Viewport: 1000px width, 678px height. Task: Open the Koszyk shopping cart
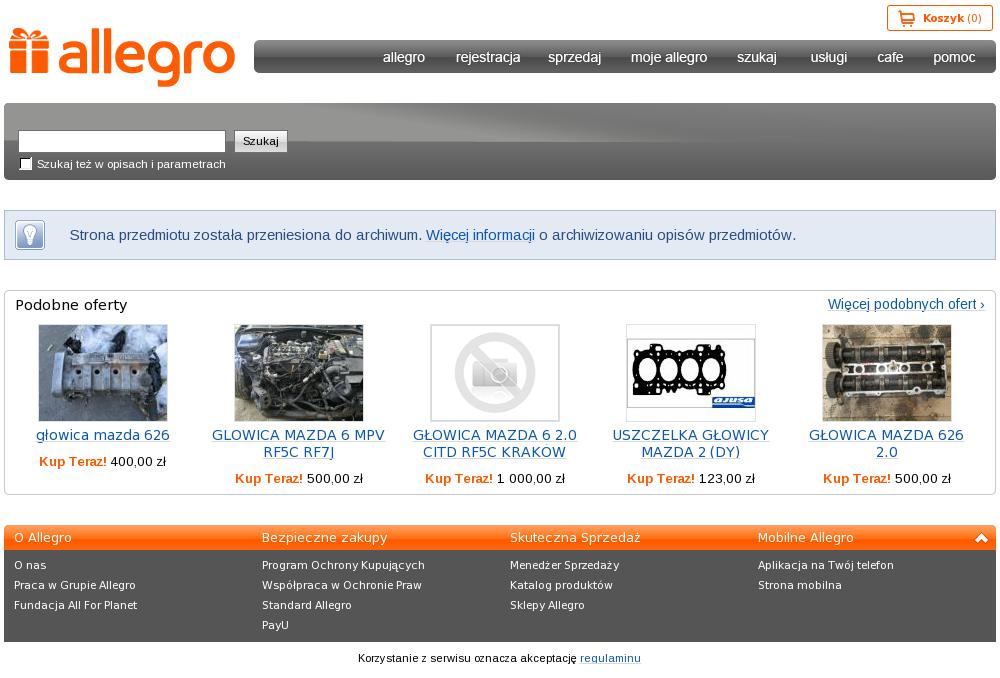[x=939, y=18]
